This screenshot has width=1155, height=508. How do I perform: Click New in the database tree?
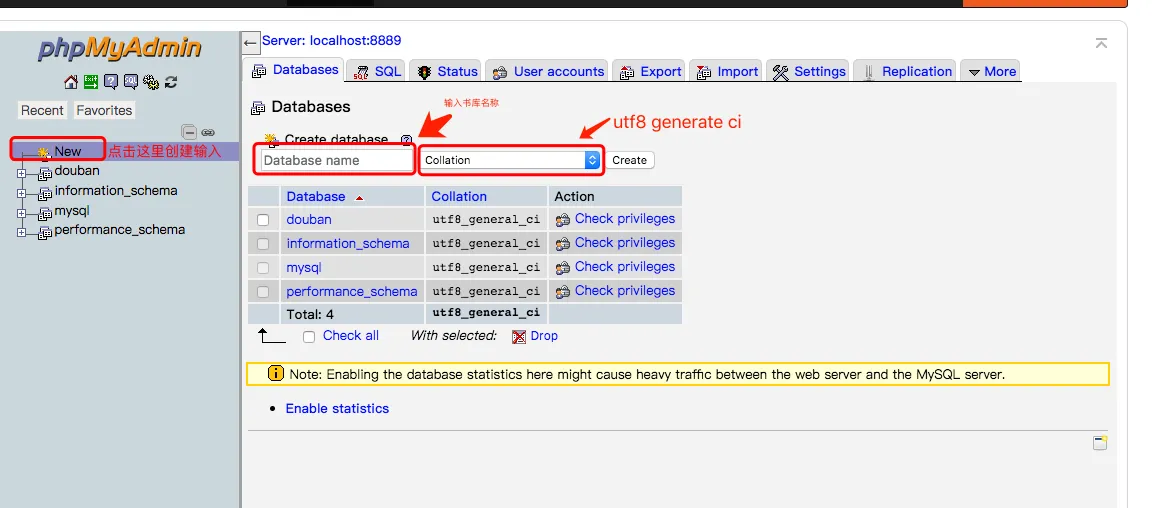click(x=67, y=152)
